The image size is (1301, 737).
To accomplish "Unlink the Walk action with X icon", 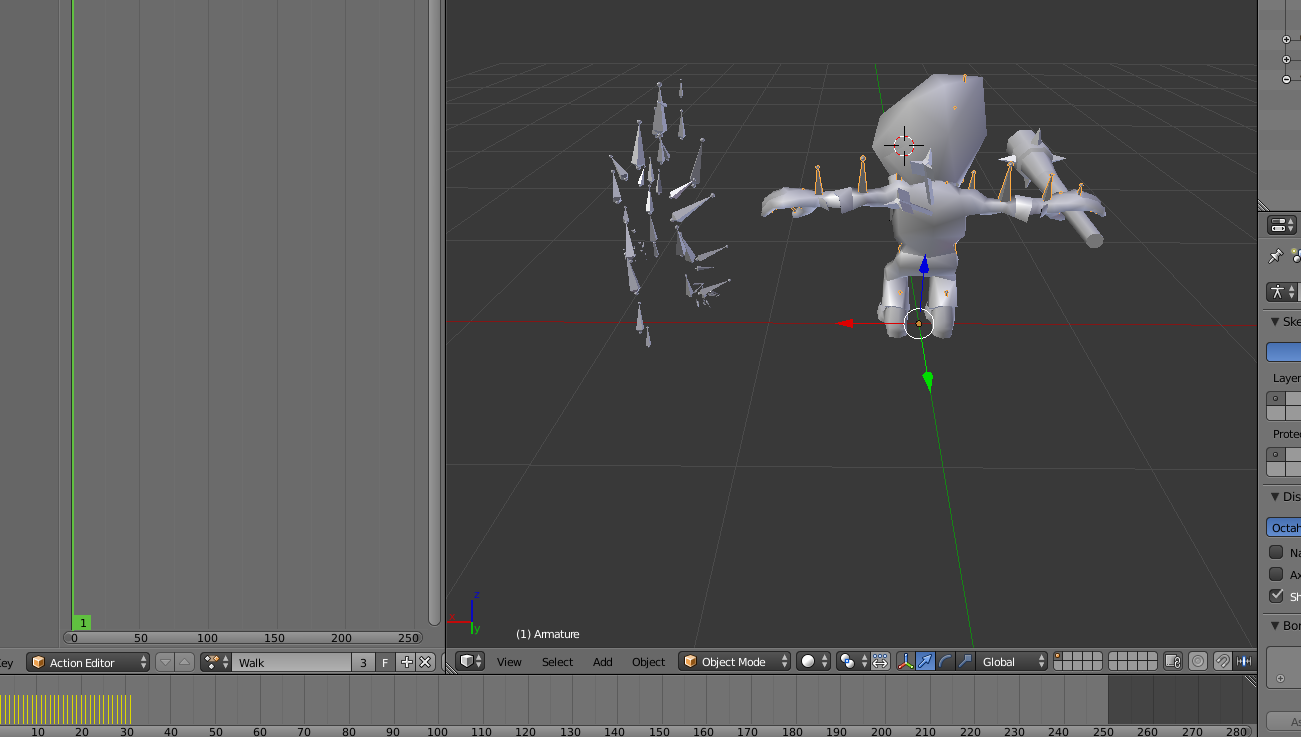I will 425,662.
